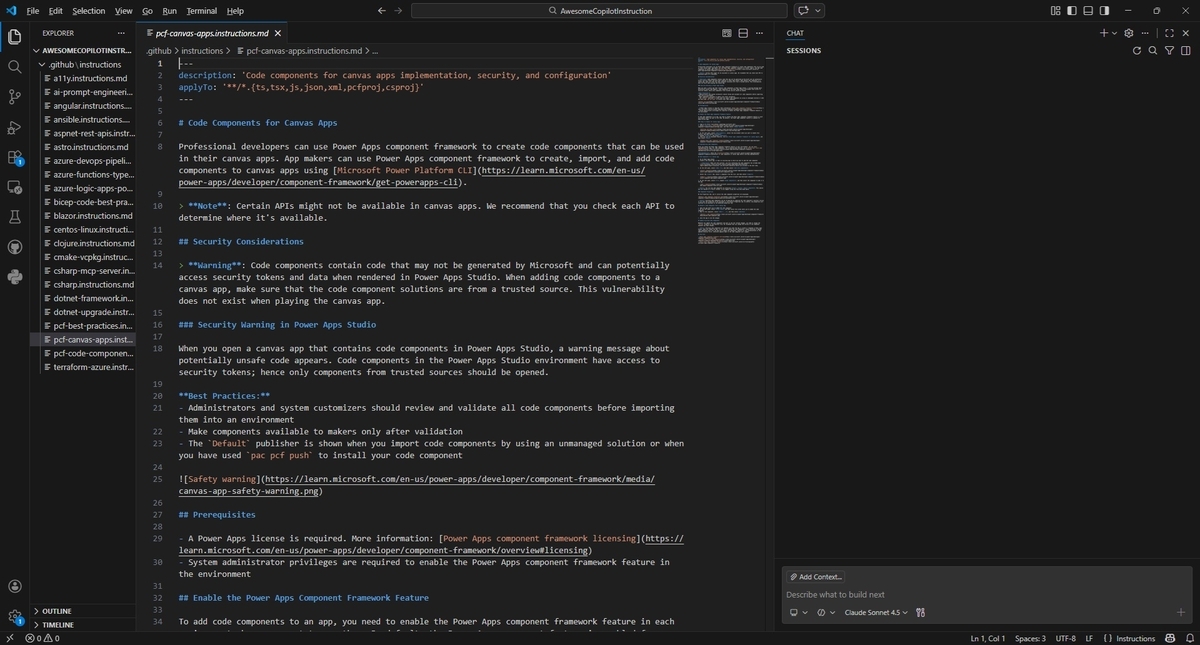
Task: Open the Copilot chat icon in title bar
Action: click(803, 11)
